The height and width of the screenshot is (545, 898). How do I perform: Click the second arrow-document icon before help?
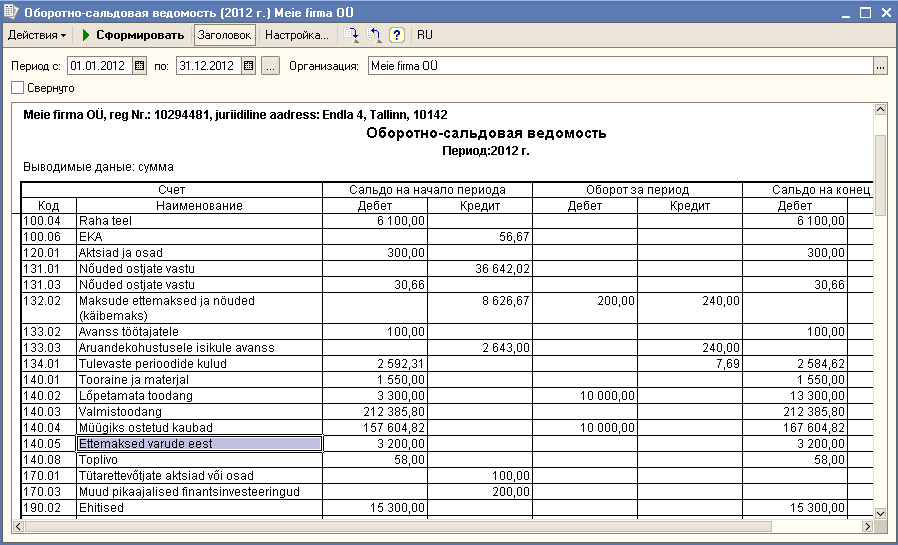click(x=375, y=35)
